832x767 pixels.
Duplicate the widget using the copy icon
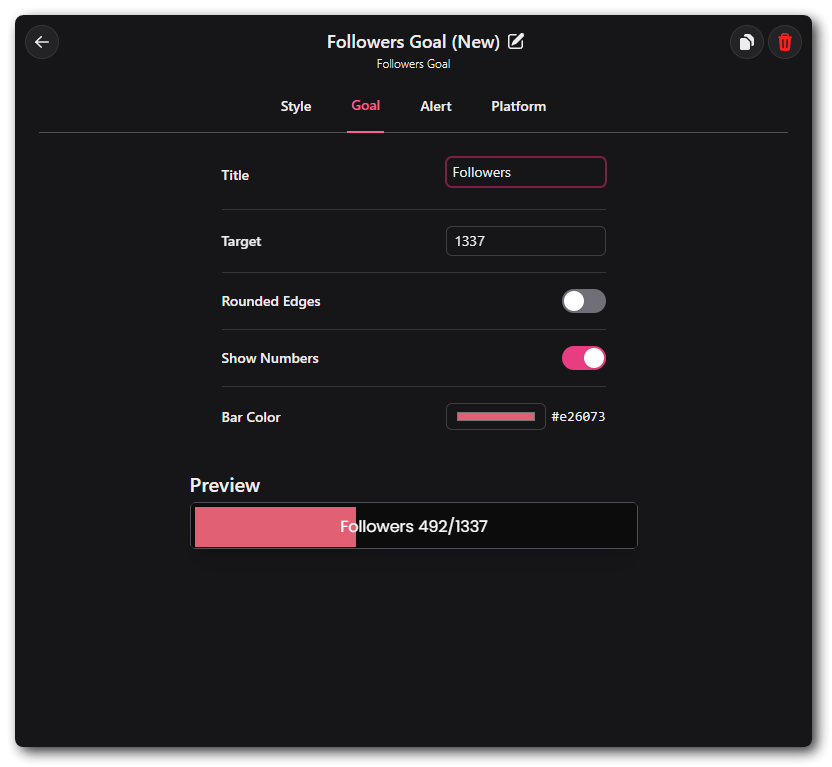(x=746, y=42)
